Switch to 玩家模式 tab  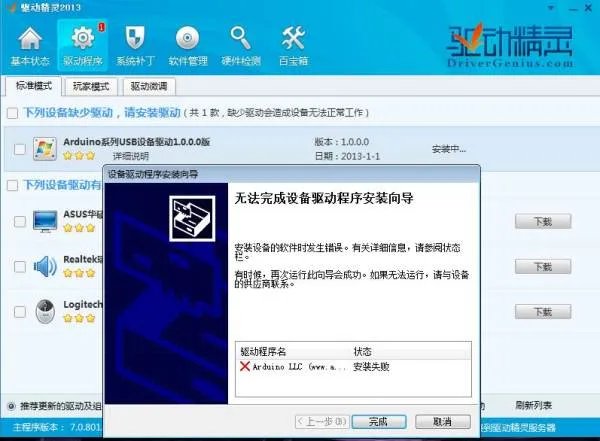click(x=91, y=87)
